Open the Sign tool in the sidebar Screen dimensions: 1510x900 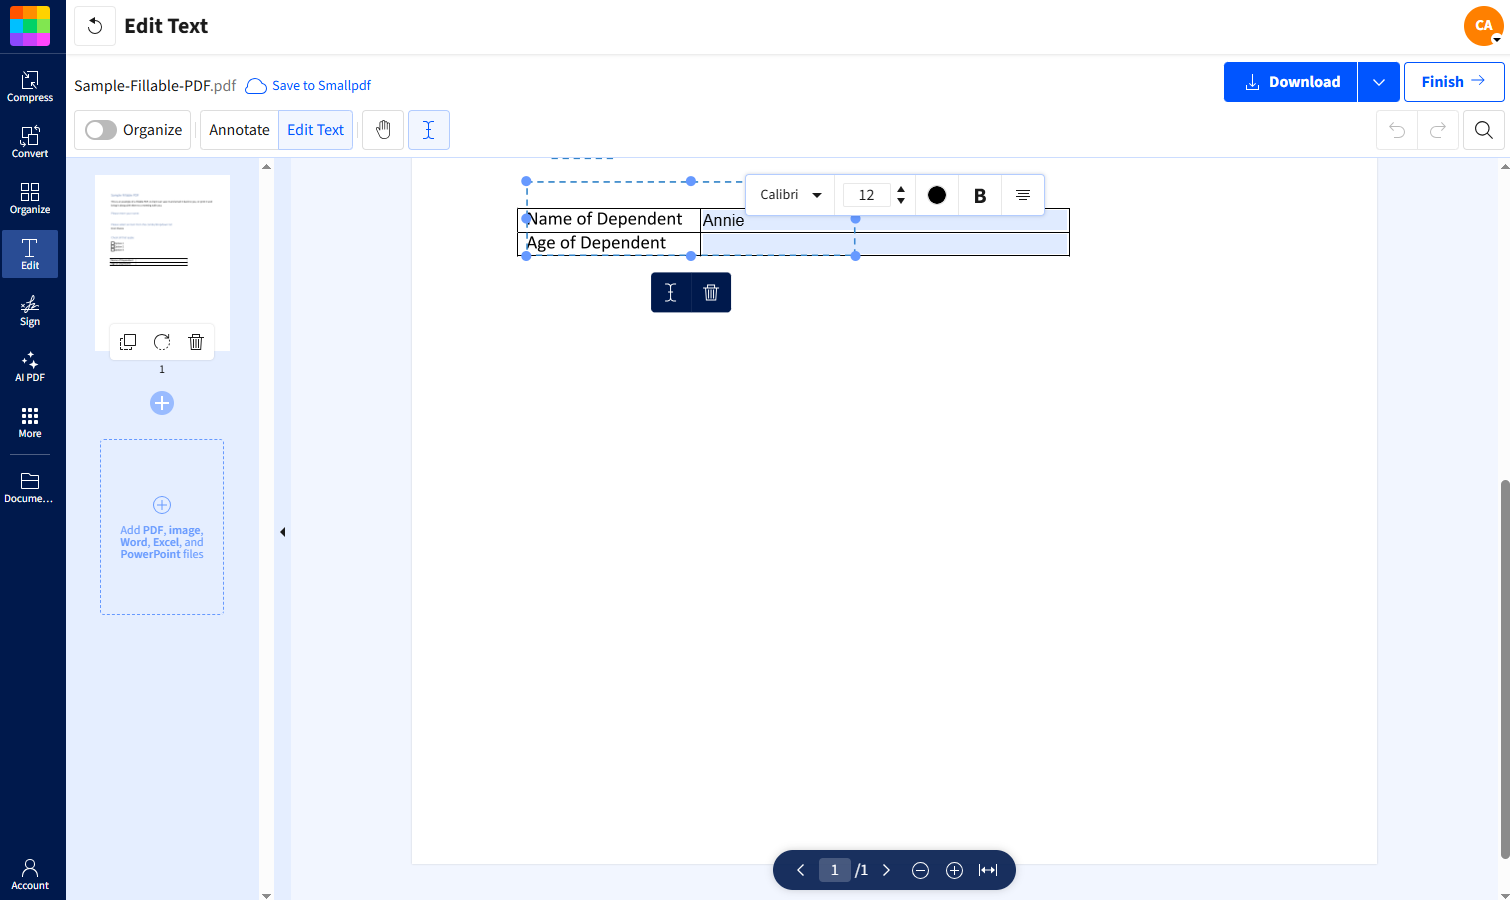tap(30, 310)
